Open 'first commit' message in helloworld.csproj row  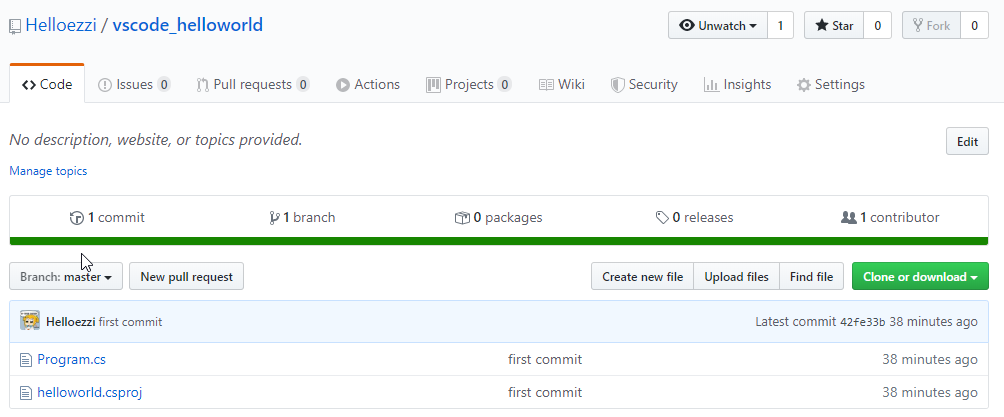[545, 392]
